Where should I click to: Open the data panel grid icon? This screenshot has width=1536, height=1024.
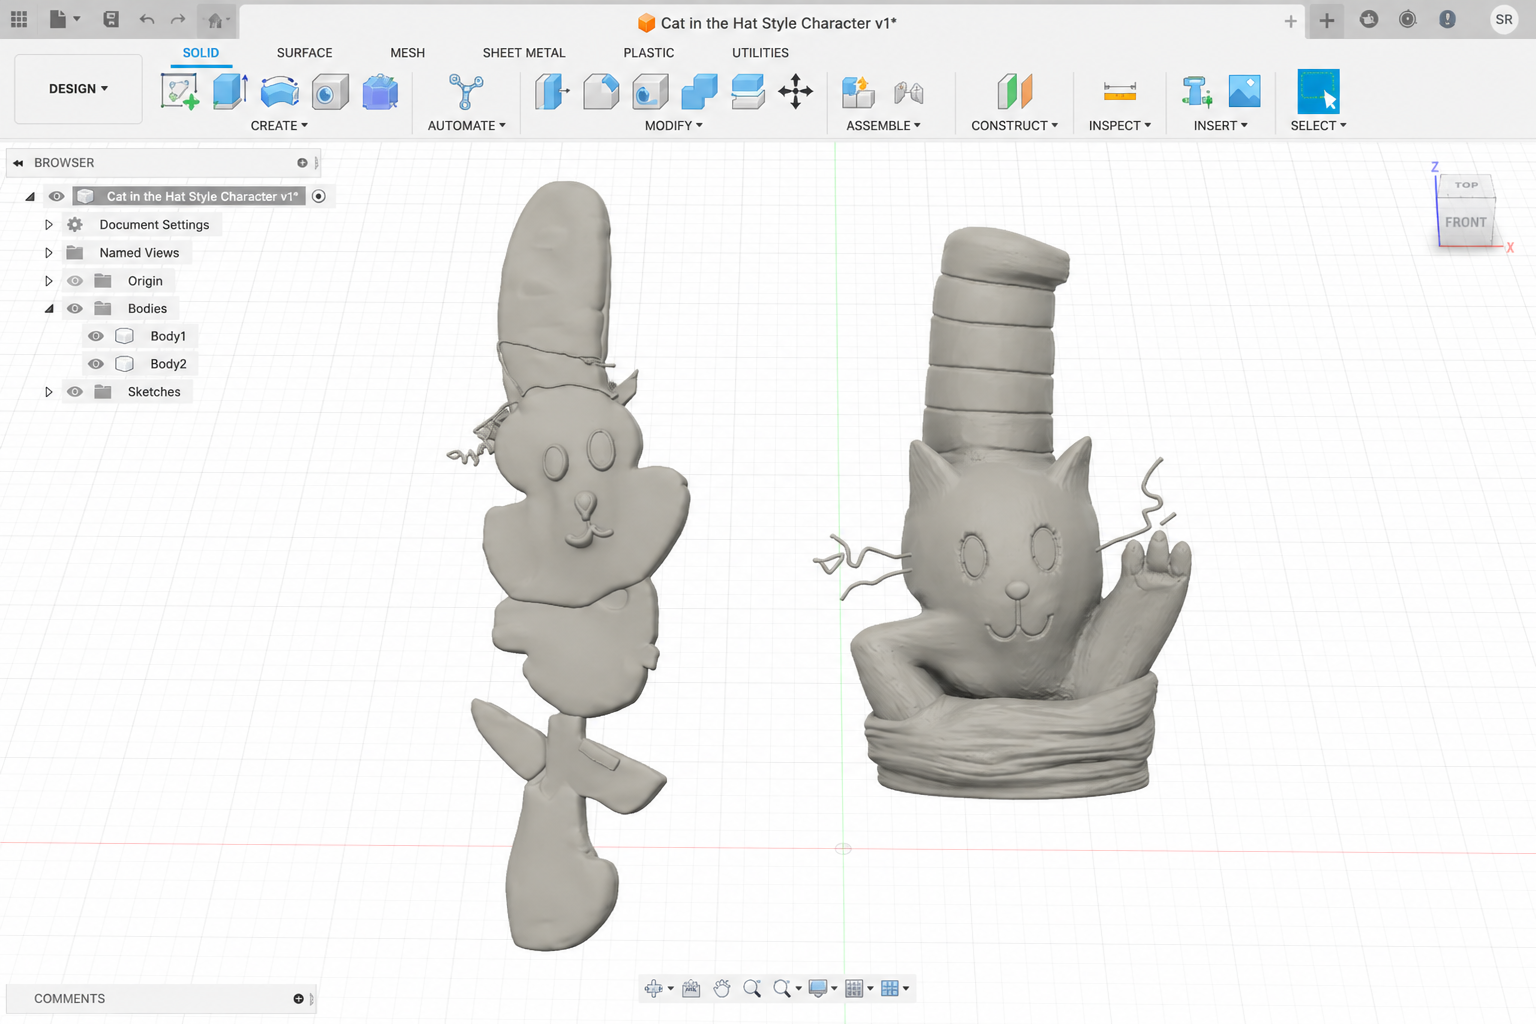pyautogui.click(x=19, y=19)
